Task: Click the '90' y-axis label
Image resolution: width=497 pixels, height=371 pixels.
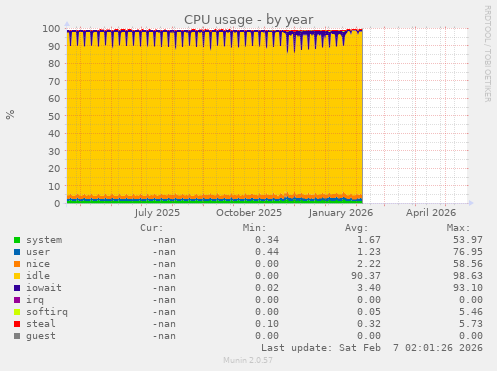Action: click(x=54, y=46)
